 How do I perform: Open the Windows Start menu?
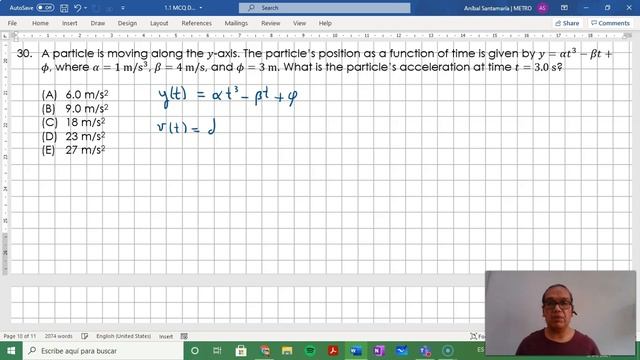pyautogui.click(x=11, y=351)
